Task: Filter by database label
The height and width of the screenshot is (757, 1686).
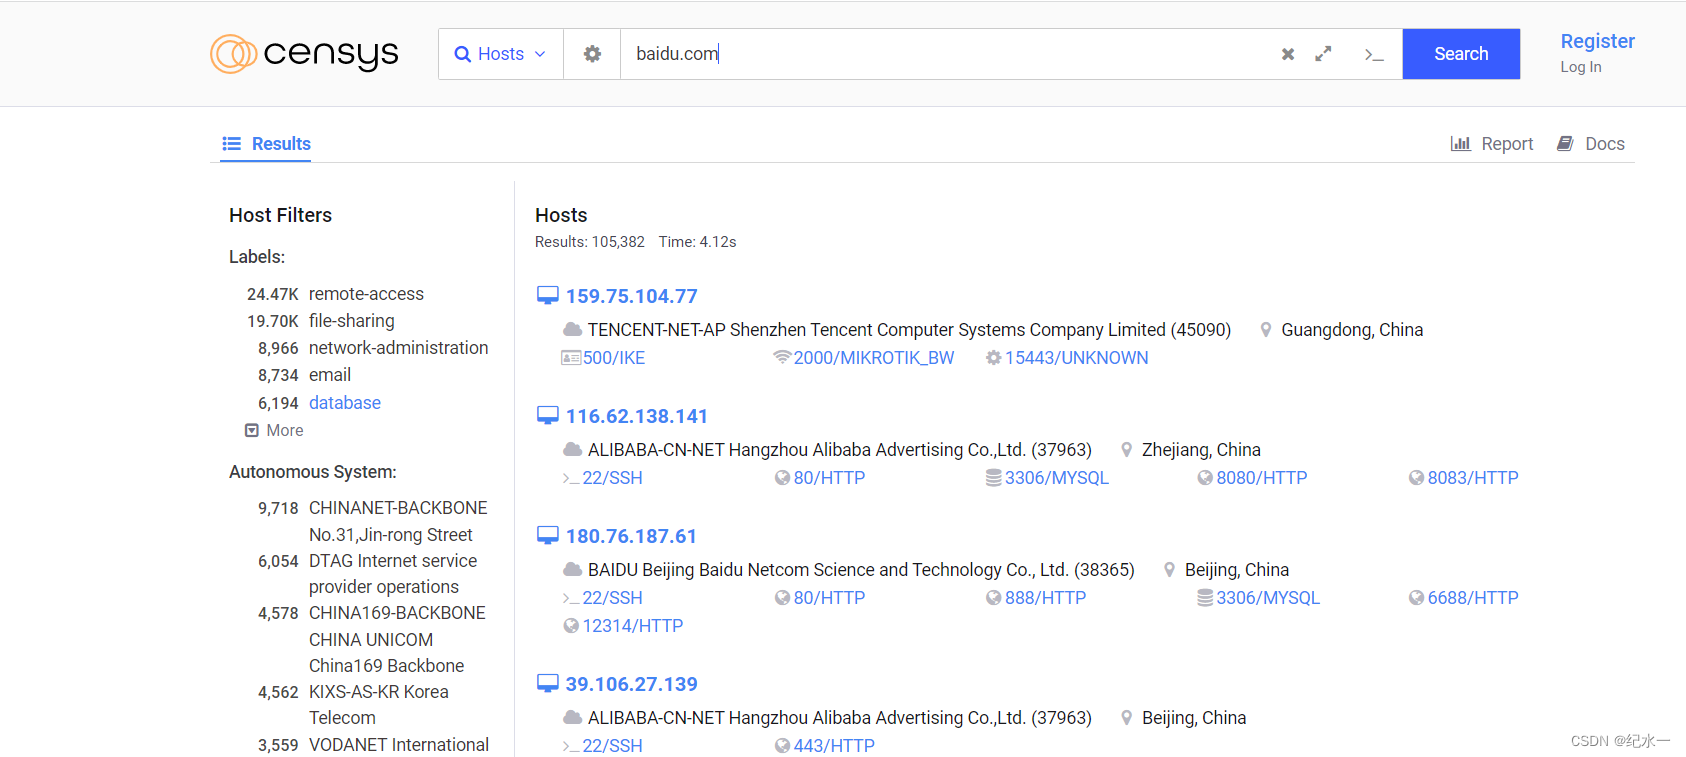Action: pos(344,403)
